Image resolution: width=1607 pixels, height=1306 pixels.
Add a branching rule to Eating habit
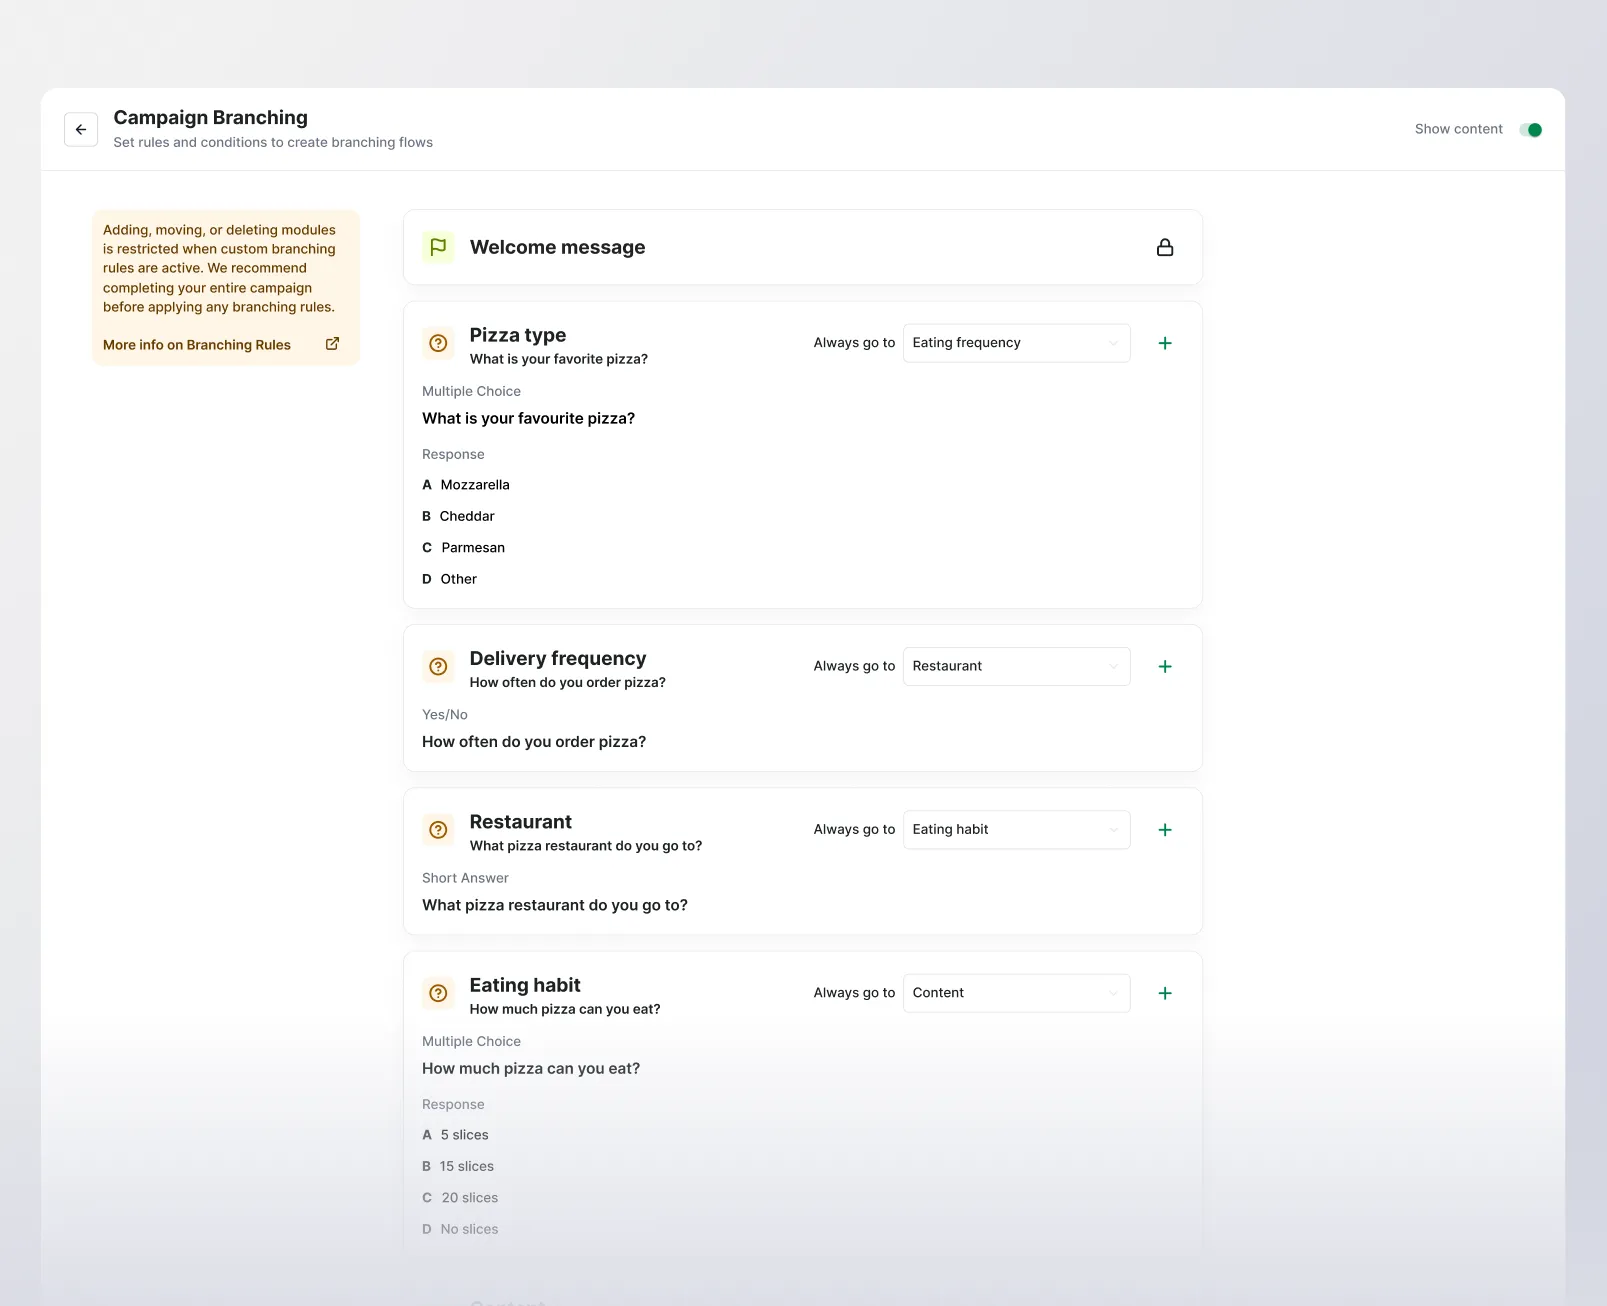click(1165, 993)
